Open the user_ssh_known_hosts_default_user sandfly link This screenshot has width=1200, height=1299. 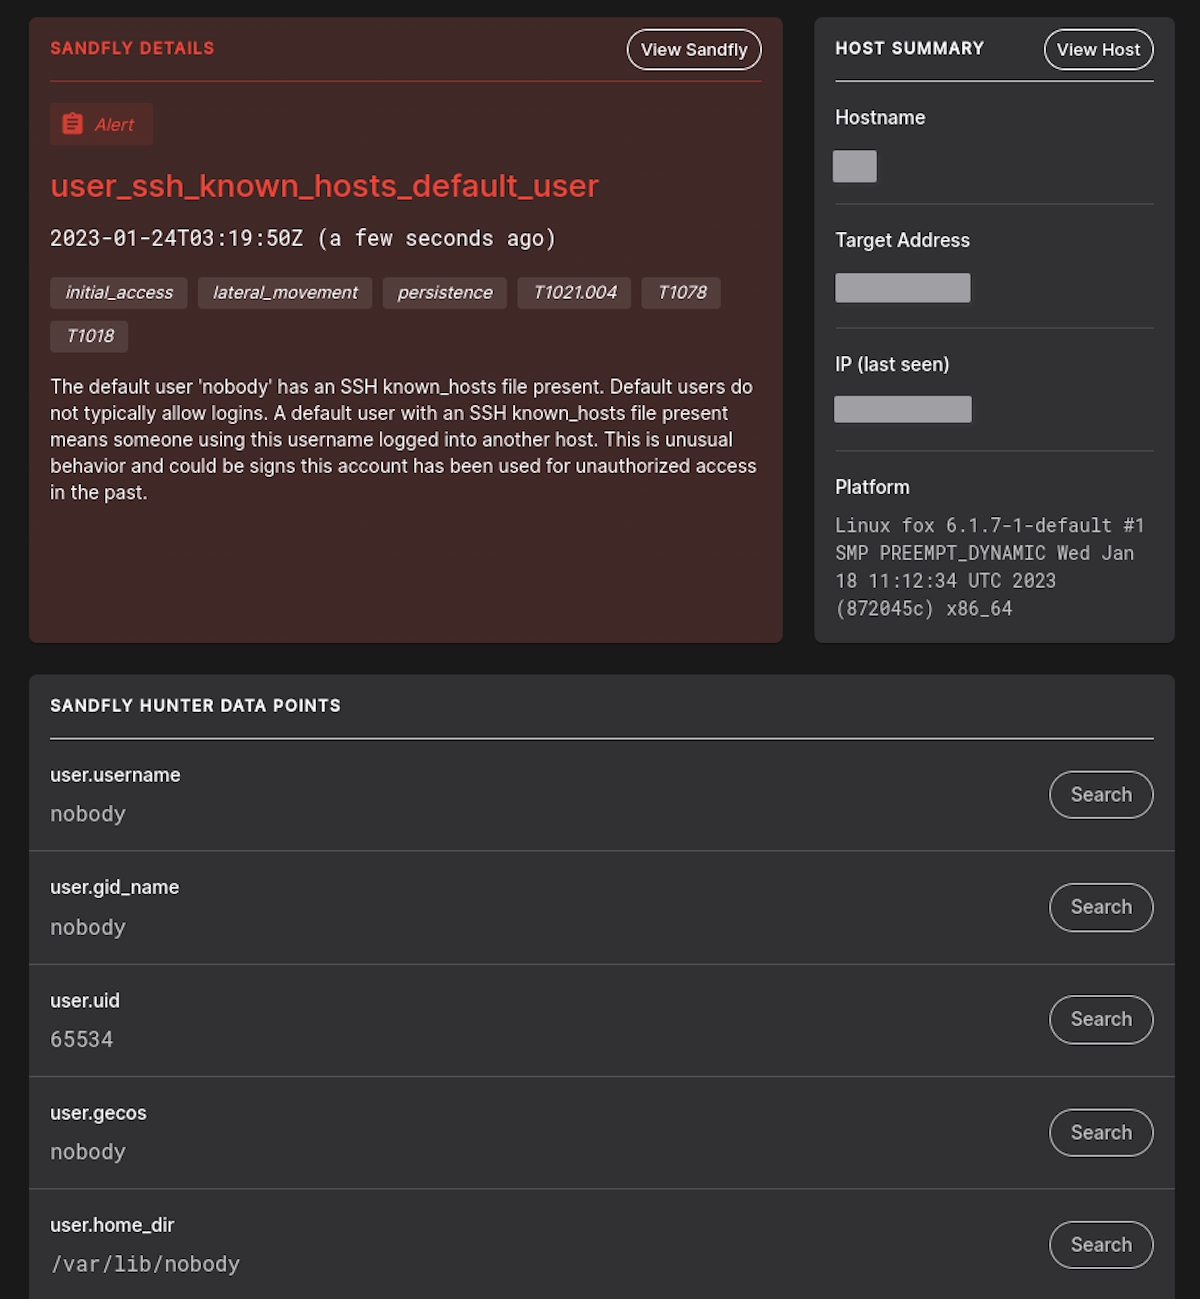pyautogui.click(x=324, y=186)
